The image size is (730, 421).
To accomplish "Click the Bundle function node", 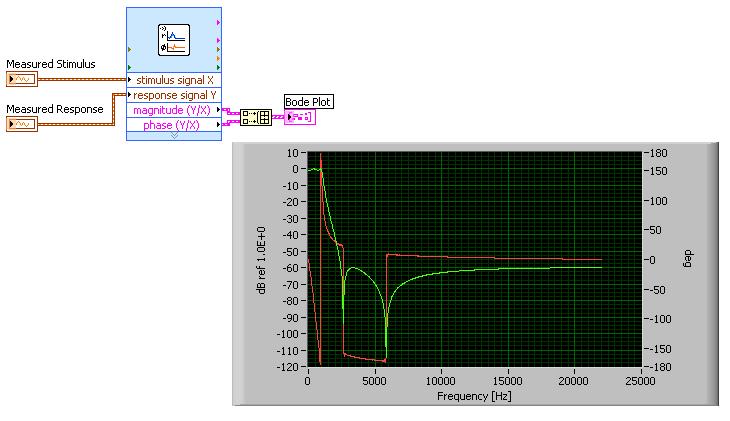I will pos(256,118).
